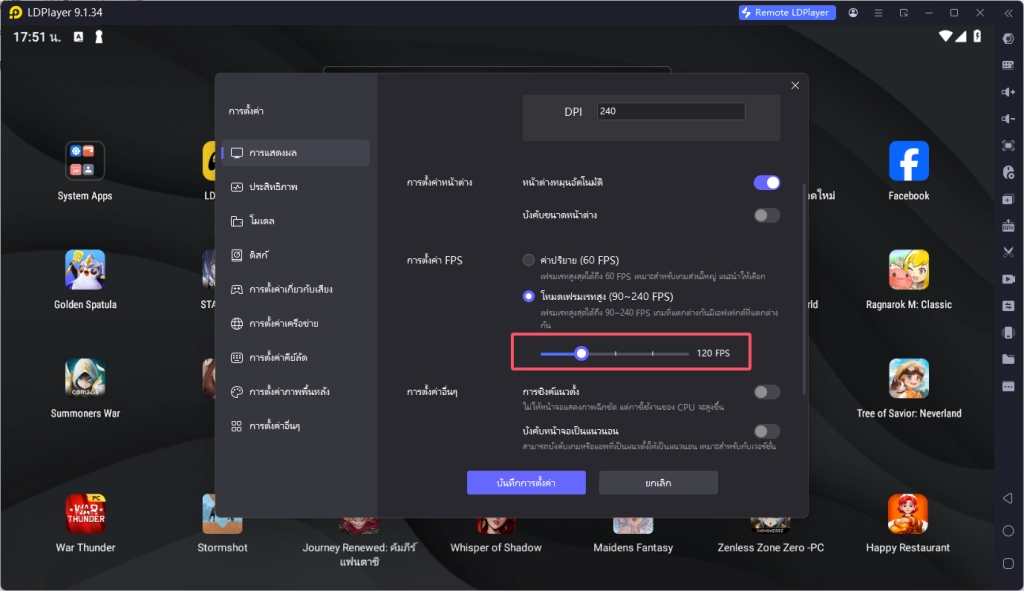This screenshot has height=591, width=1024.
Task: Take a screenshot with the scissors icon
Action: pyautogui.click(x=1011, y=253)
